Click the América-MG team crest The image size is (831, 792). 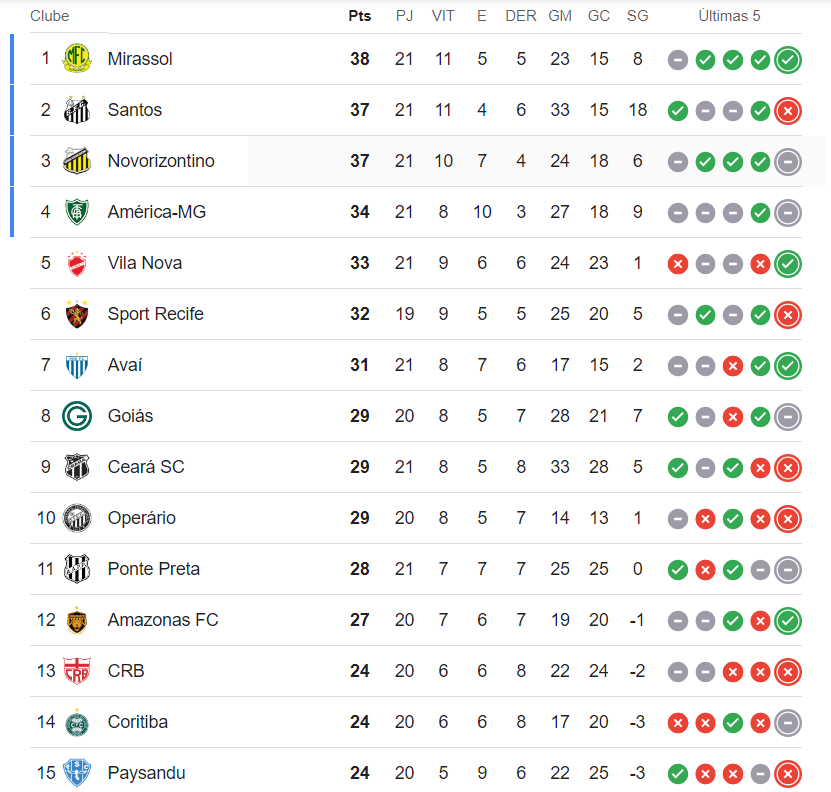(x=77, y=212)
